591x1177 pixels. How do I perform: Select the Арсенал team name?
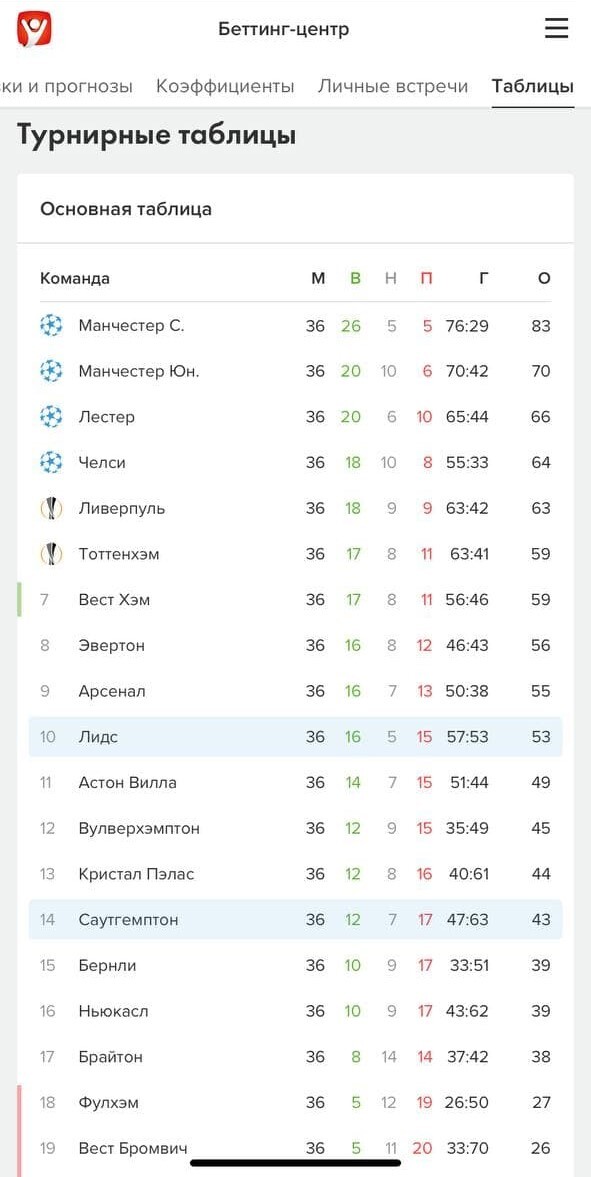tap(112, 691)
